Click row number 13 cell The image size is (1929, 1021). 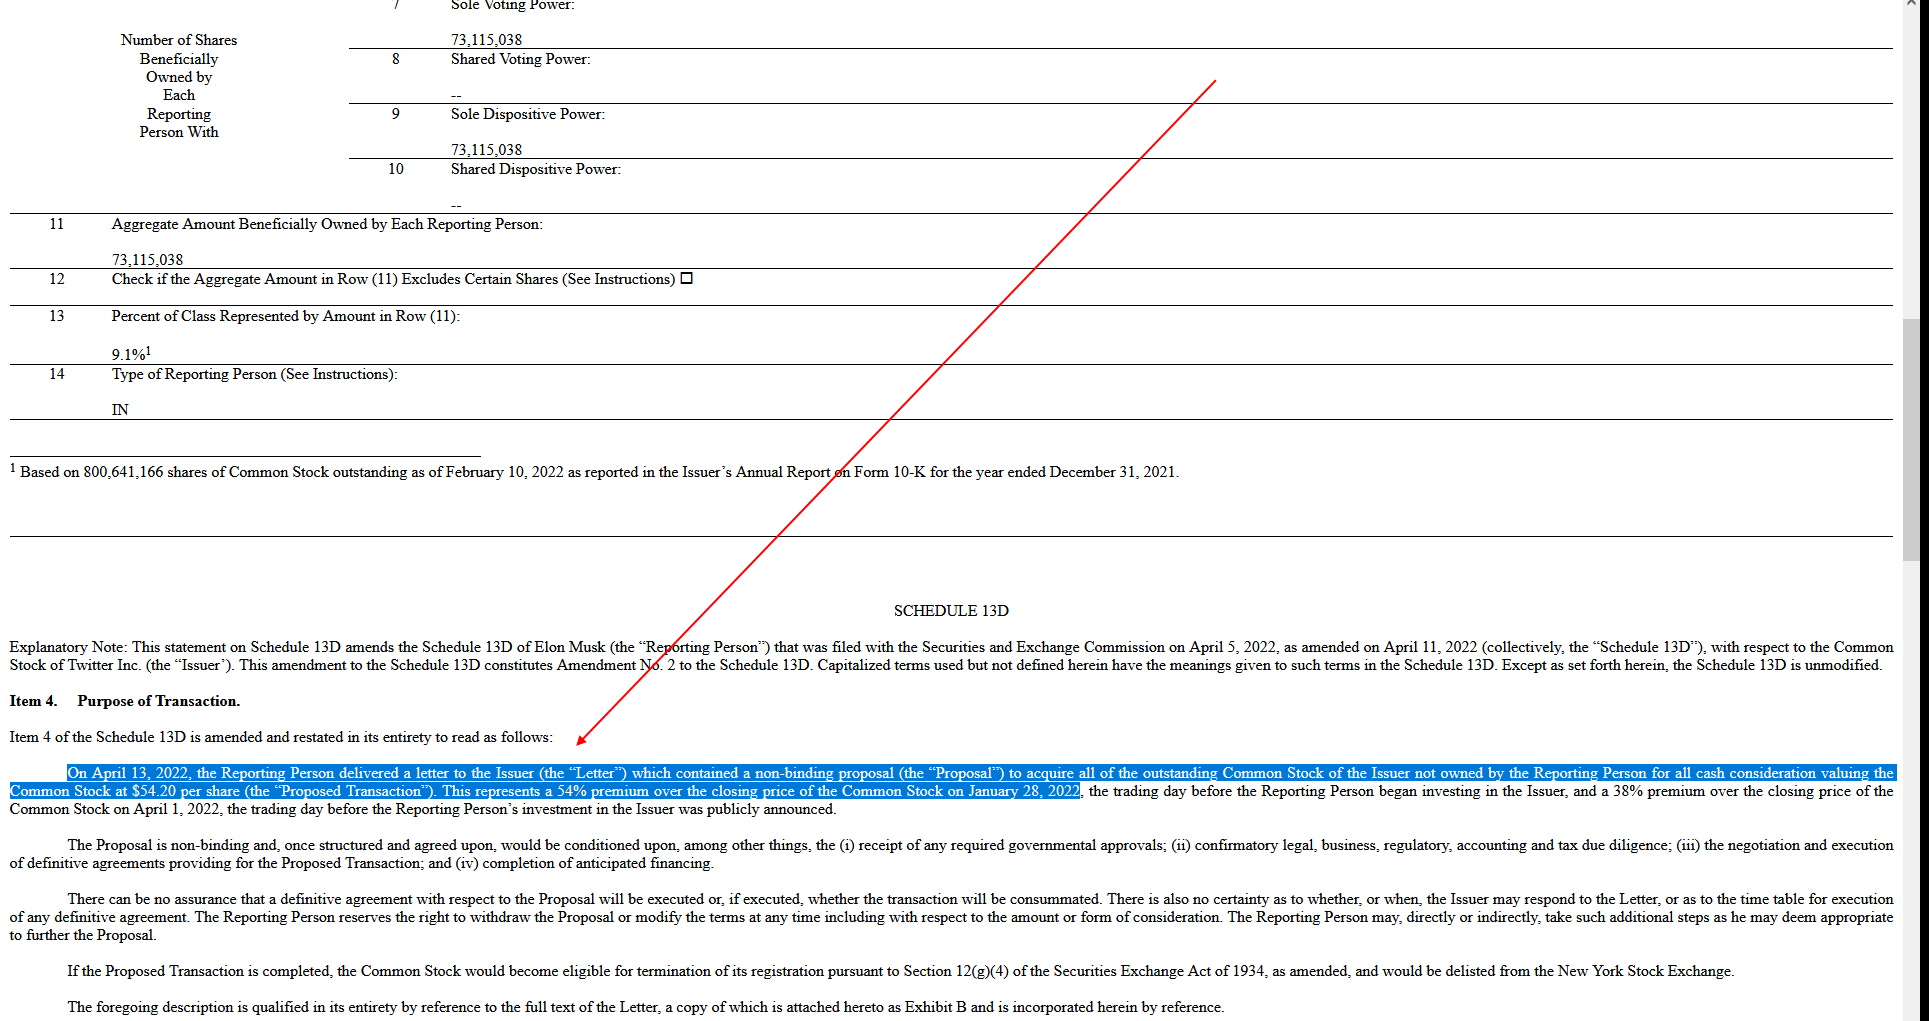[x=57, y=316]
